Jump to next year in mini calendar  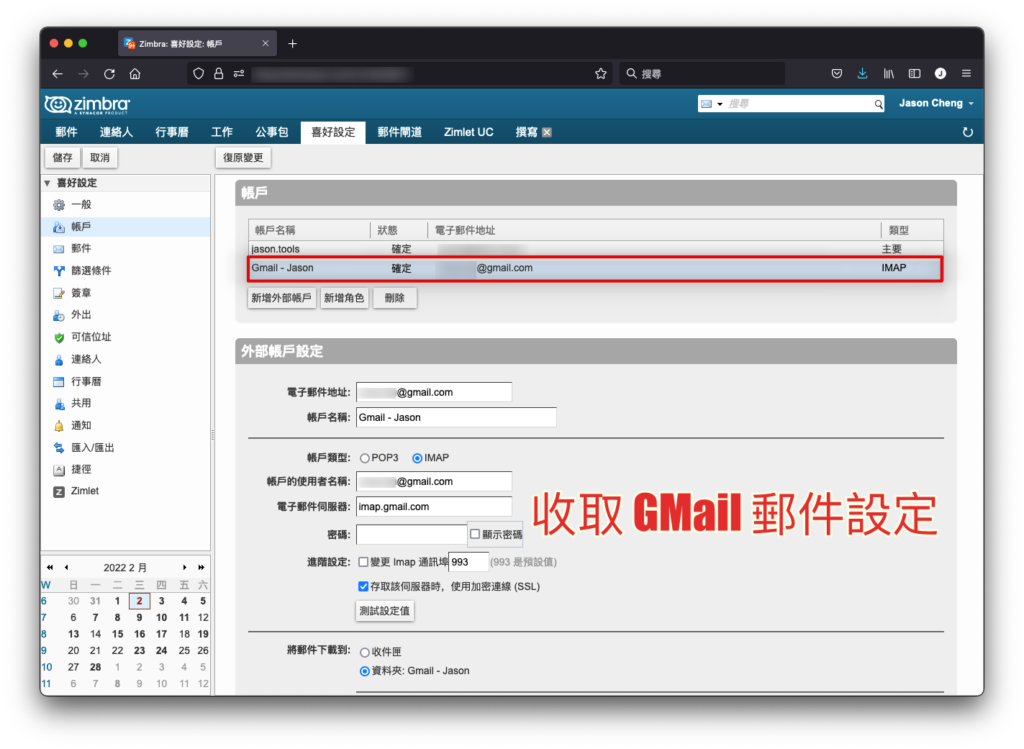pyautogui.click(x=201, y=567)
